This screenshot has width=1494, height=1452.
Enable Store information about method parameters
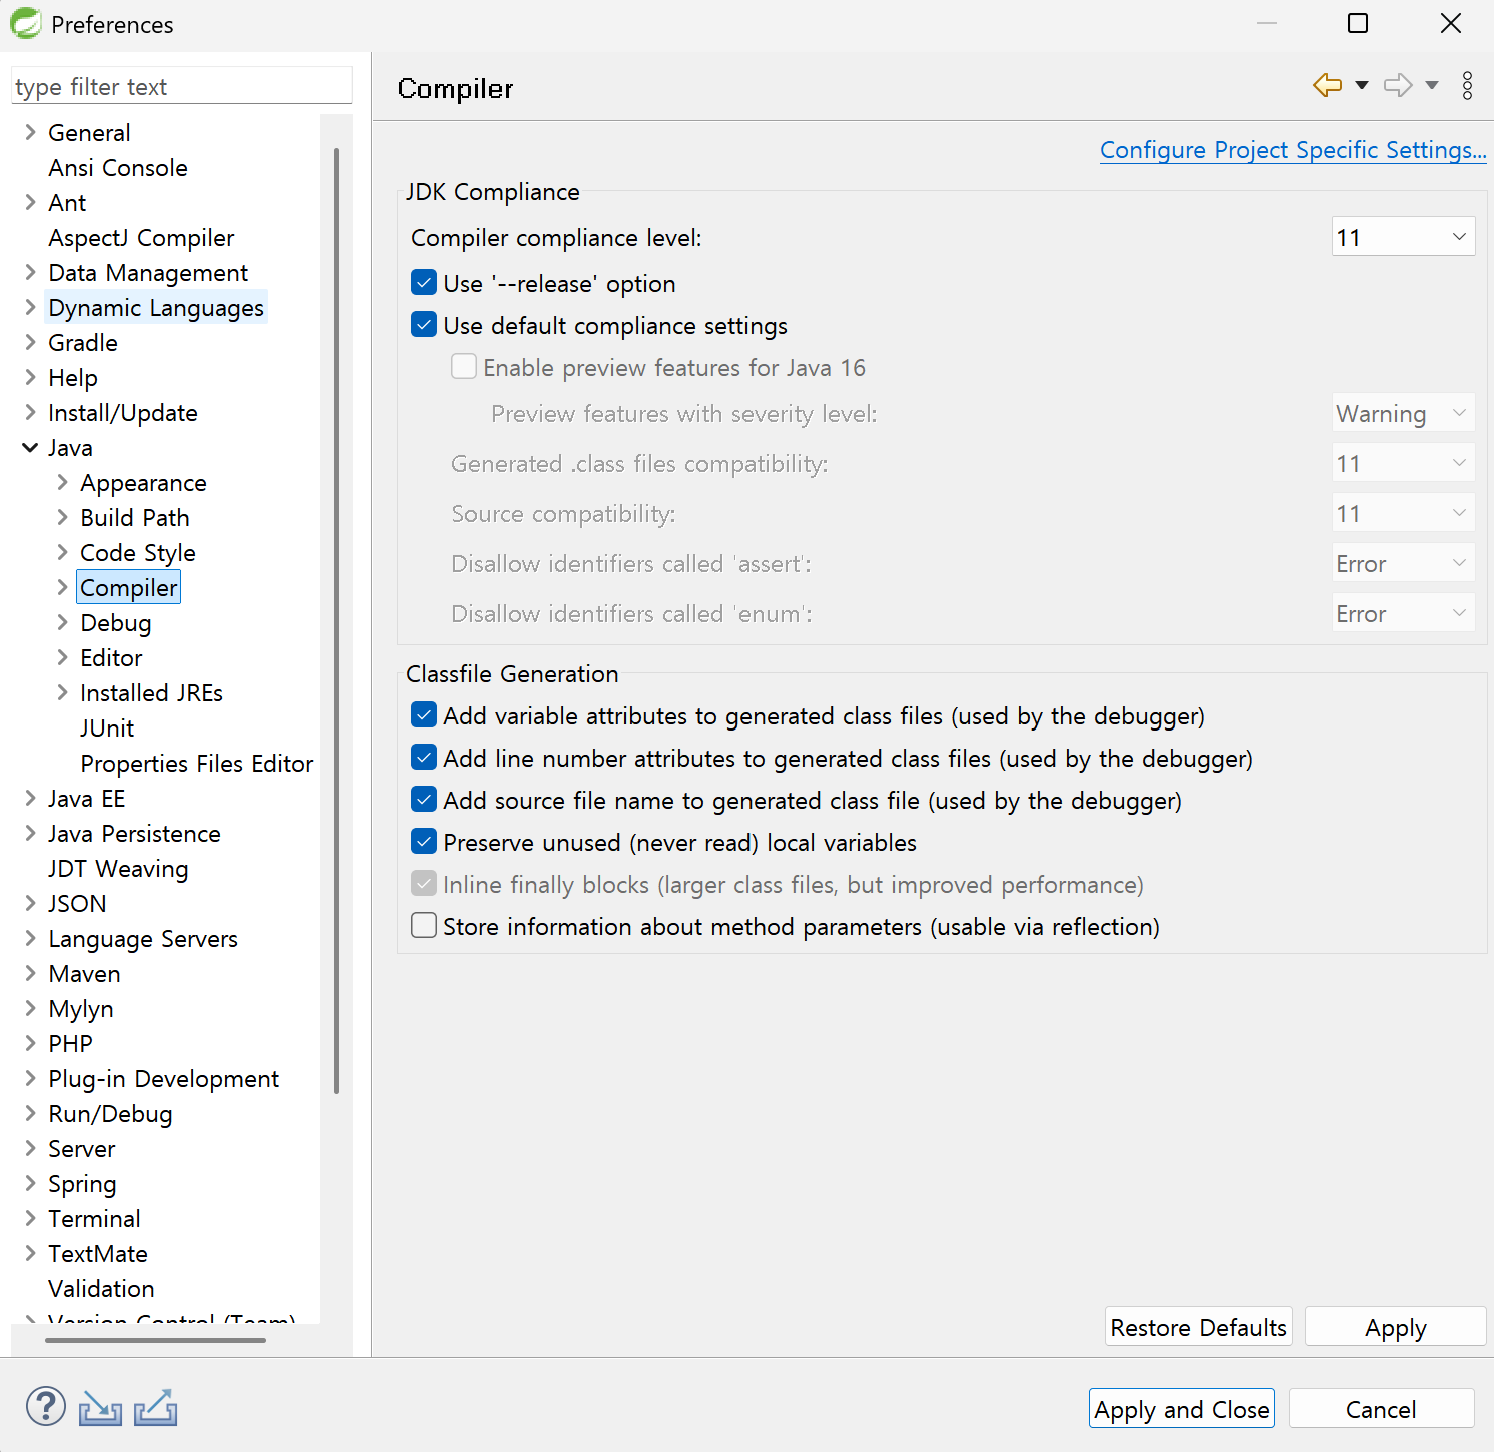click(x=424, y=926)
